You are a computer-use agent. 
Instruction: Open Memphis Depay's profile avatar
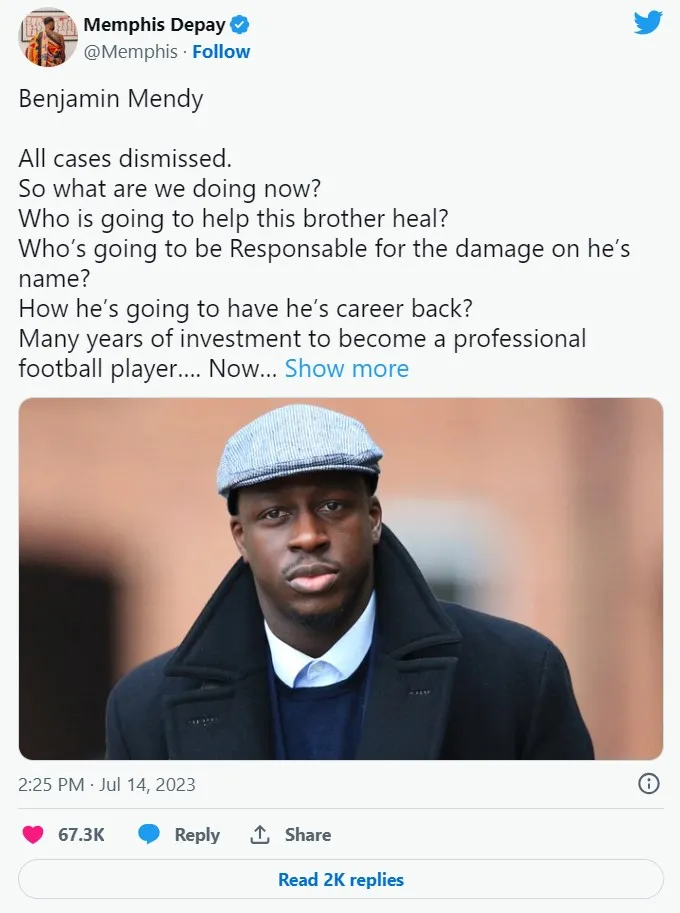point(47,37)
